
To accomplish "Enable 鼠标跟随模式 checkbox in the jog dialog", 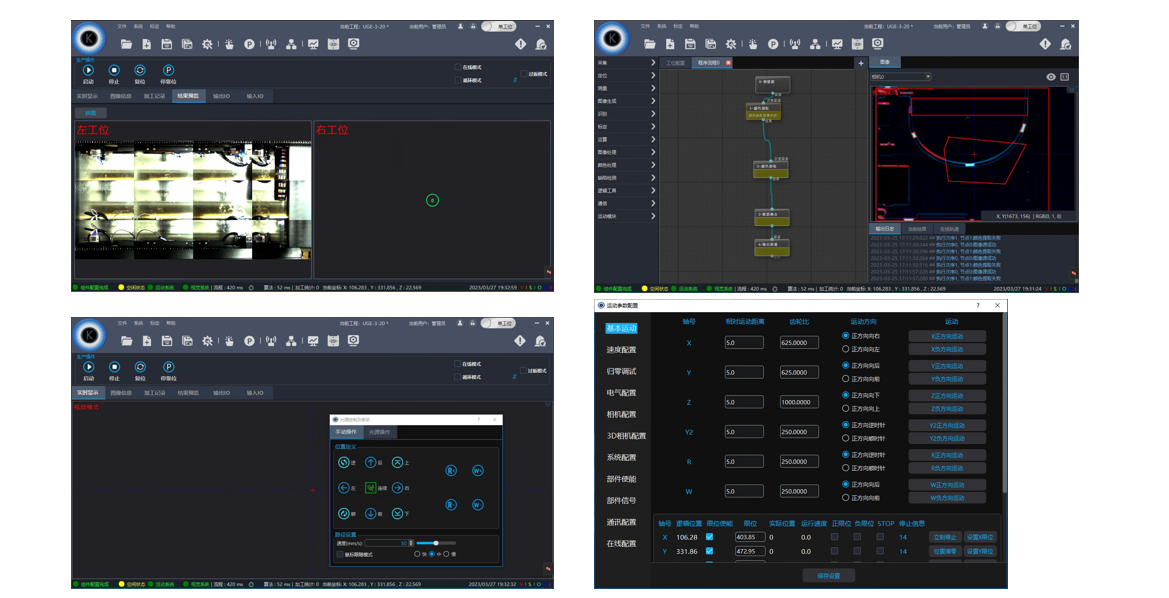I will tap(340, 554).
